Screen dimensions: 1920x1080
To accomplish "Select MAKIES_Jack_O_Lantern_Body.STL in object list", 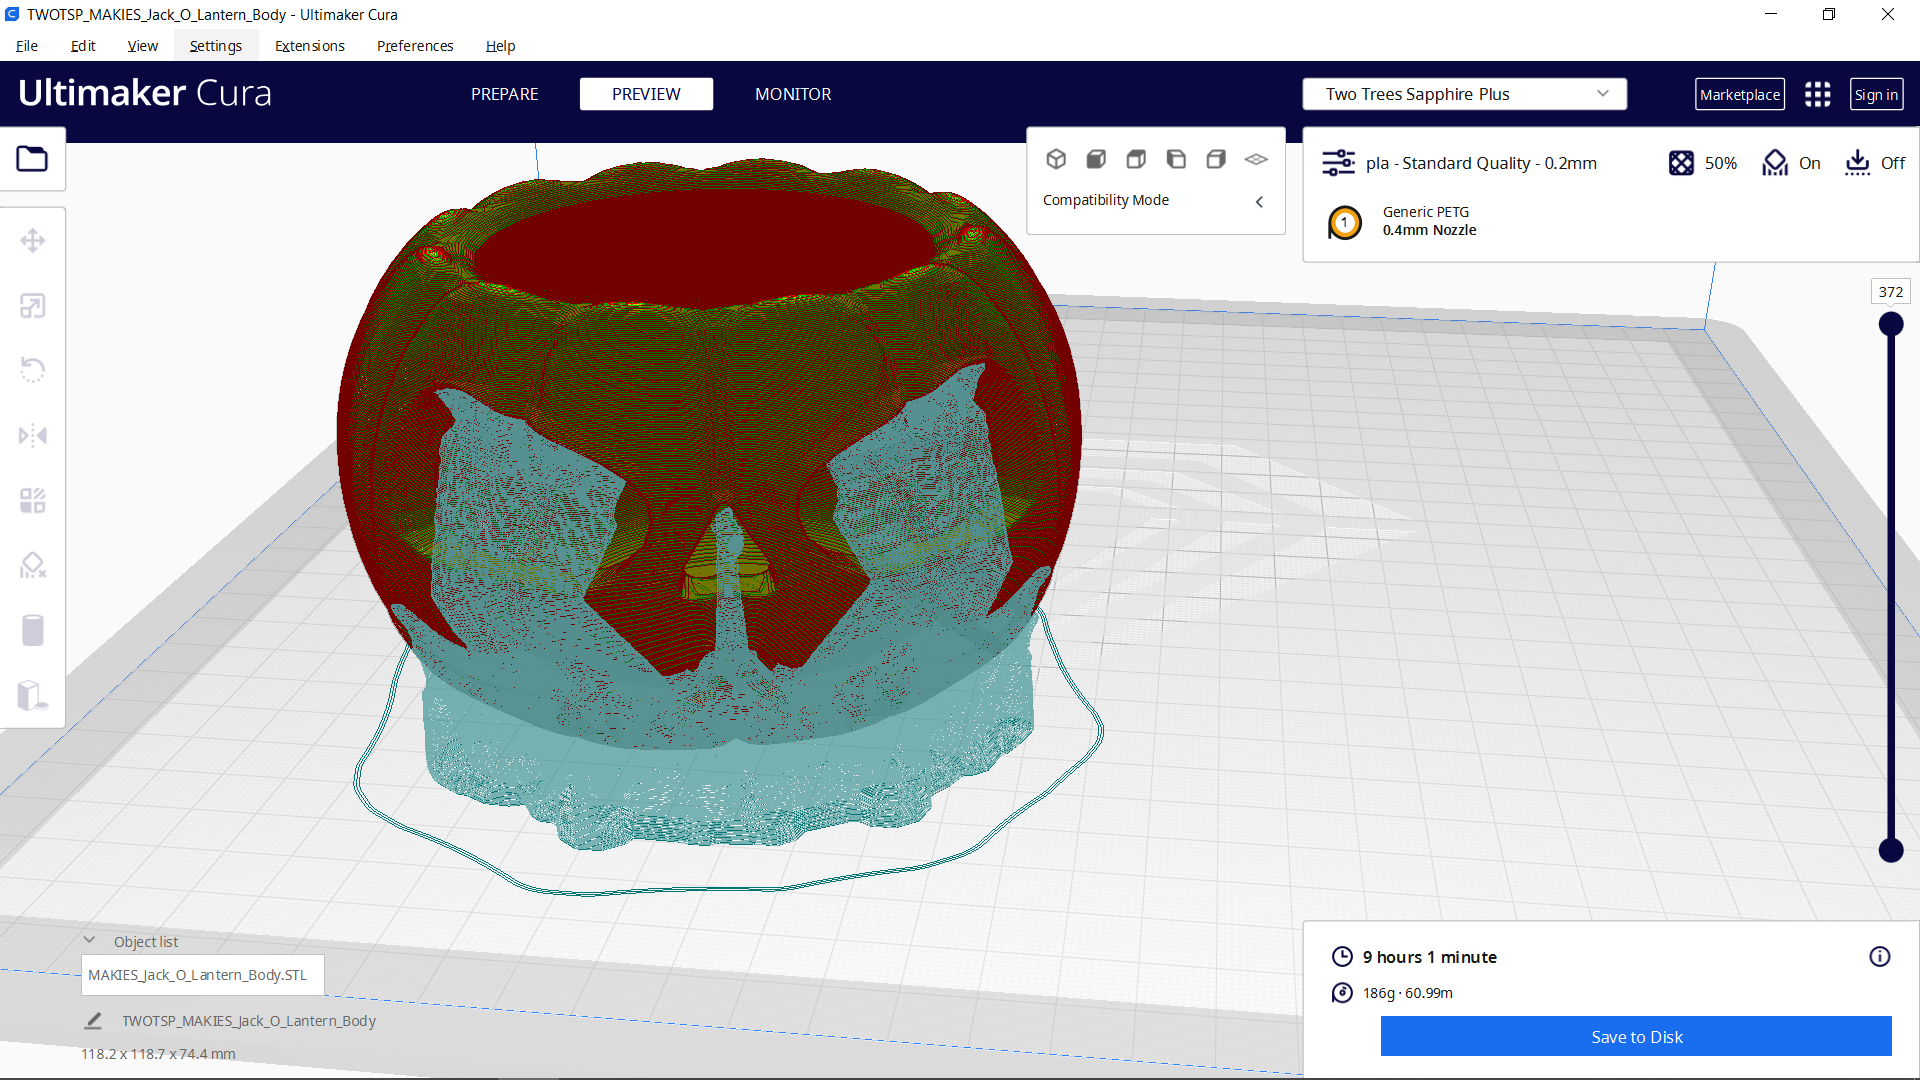I will click(x=202, y=975).
